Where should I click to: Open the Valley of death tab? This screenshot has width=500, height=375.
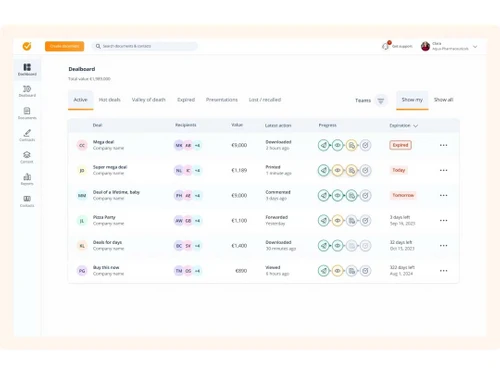point(148,100)
